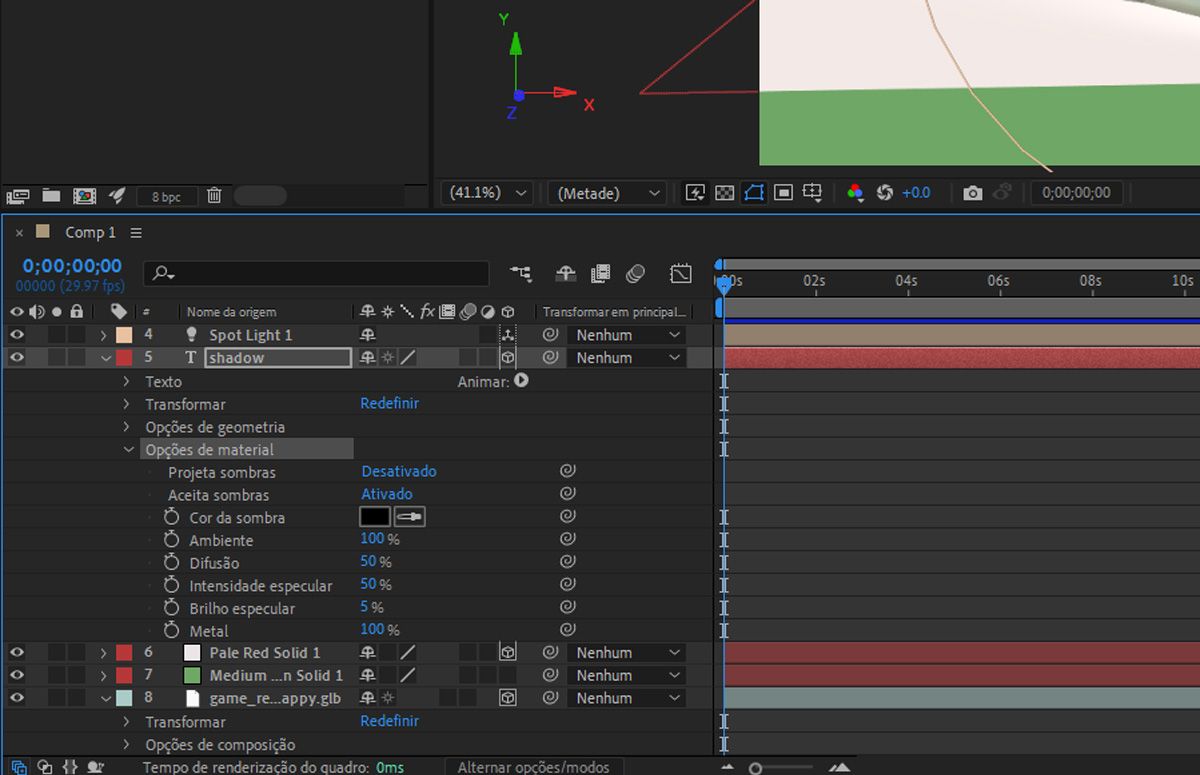Click Redefinir next to shadow layer's Transformar
This screenshot has height=775, width=1200.
[389, 404]
